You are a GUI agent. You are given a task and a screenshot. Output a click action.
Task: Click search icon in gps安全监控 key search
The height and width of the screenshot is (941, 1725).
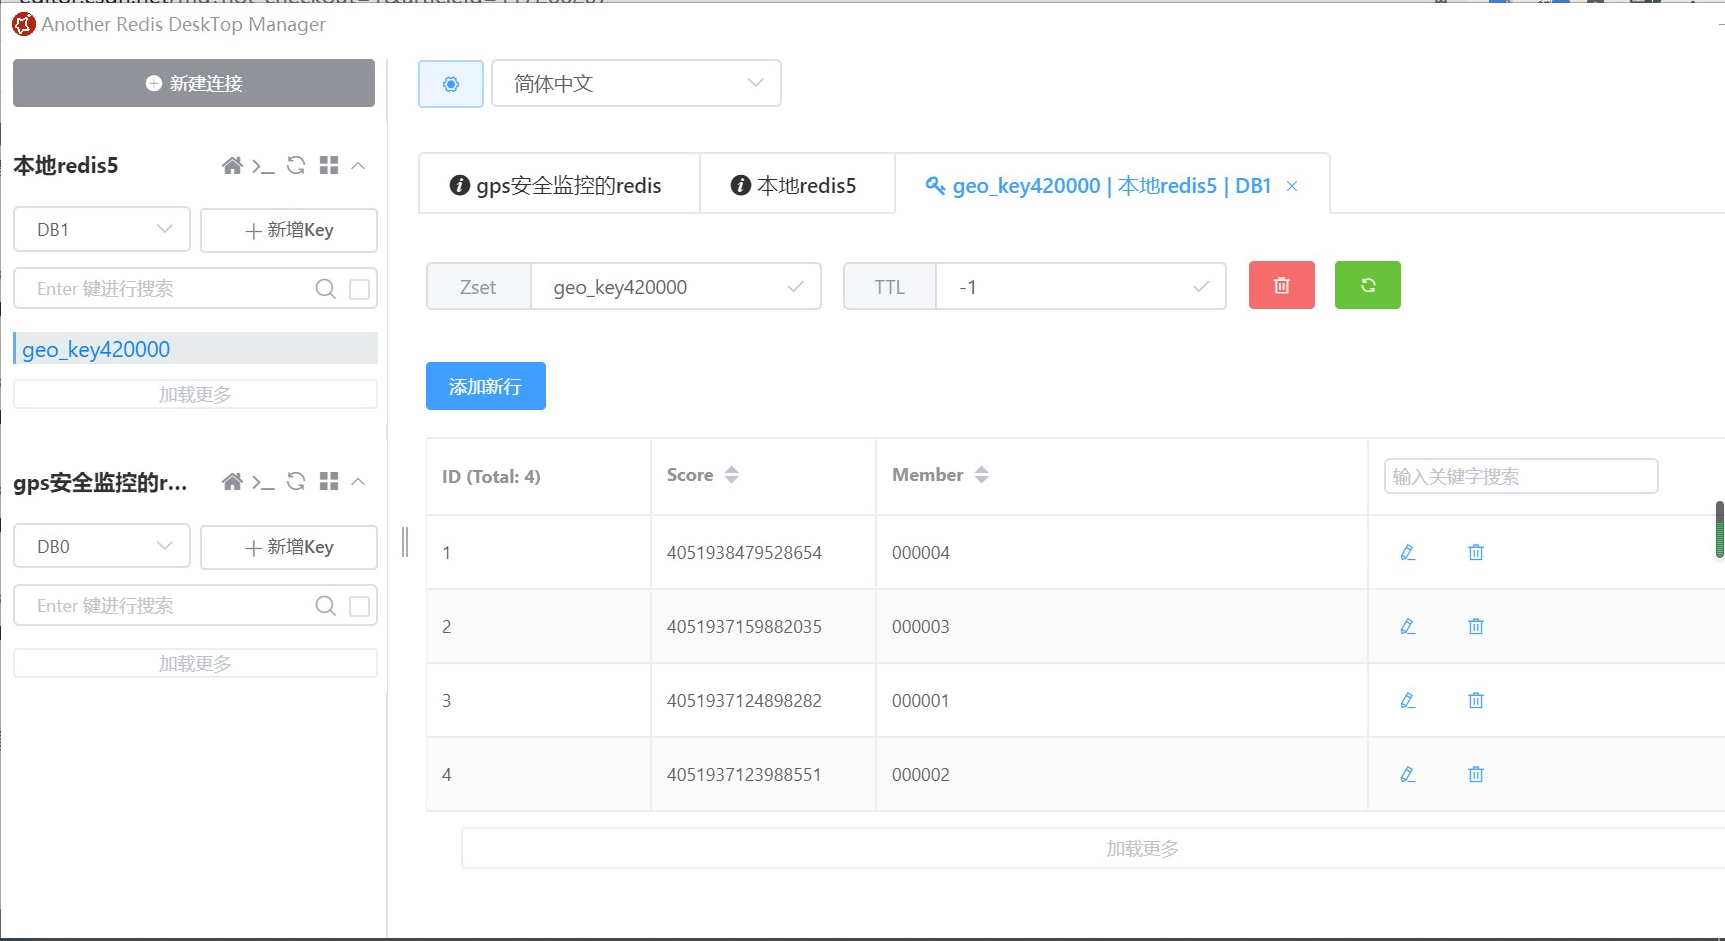coord(325,606)
